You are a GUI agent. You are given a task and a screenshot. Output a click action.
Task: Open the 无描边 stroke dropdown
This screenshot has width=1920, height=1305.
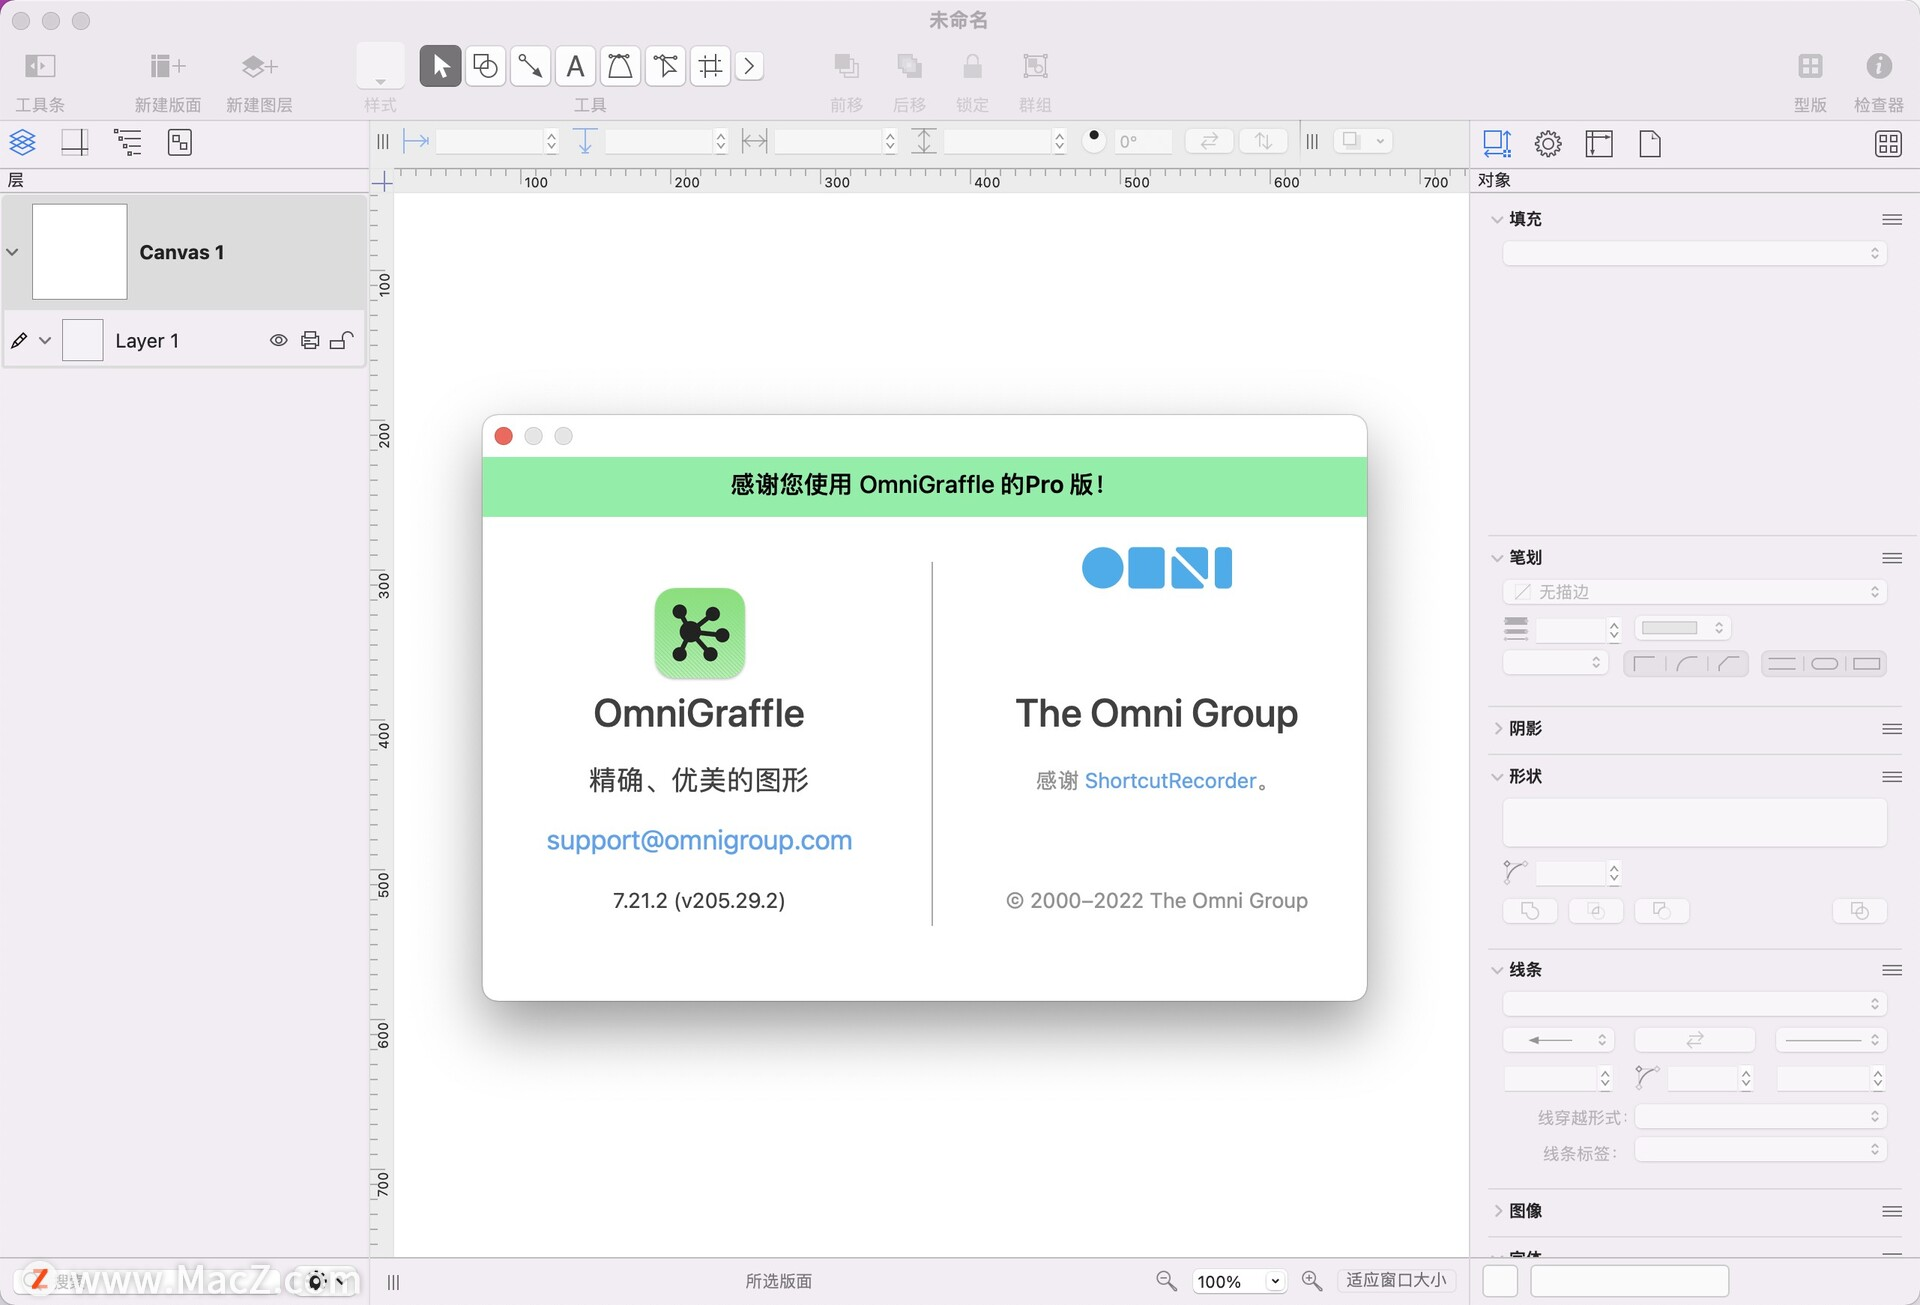tap(1693, 592)
